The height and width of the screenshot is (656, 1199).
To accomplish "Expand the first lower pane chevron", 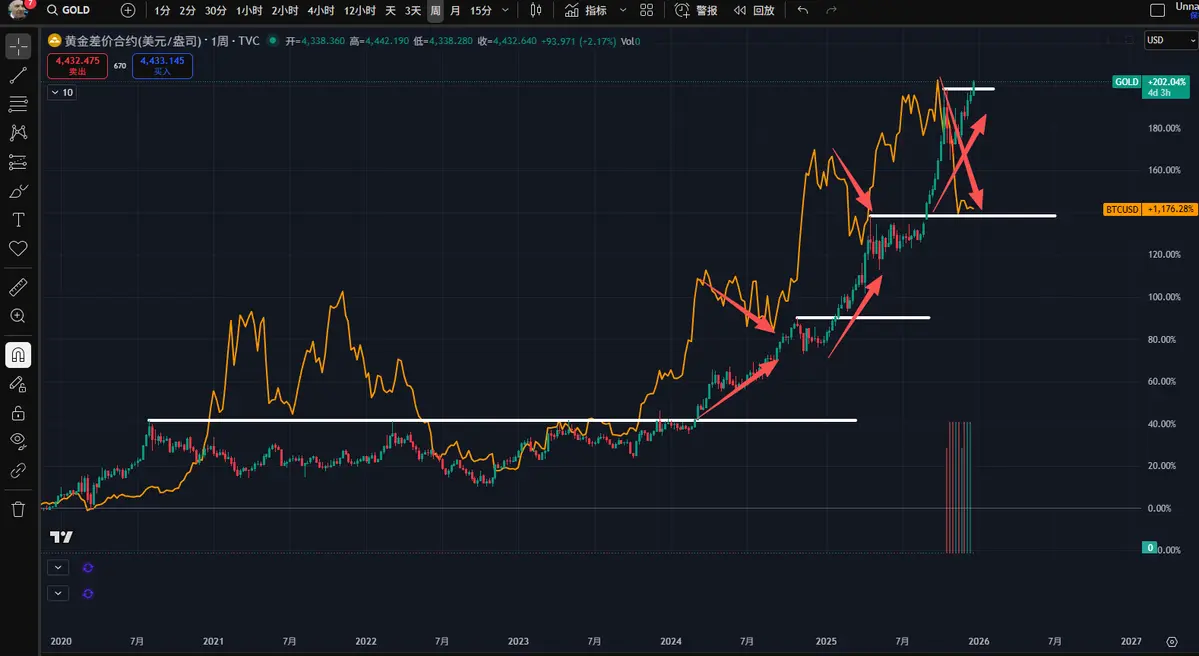I will click(x=58, y=567).
